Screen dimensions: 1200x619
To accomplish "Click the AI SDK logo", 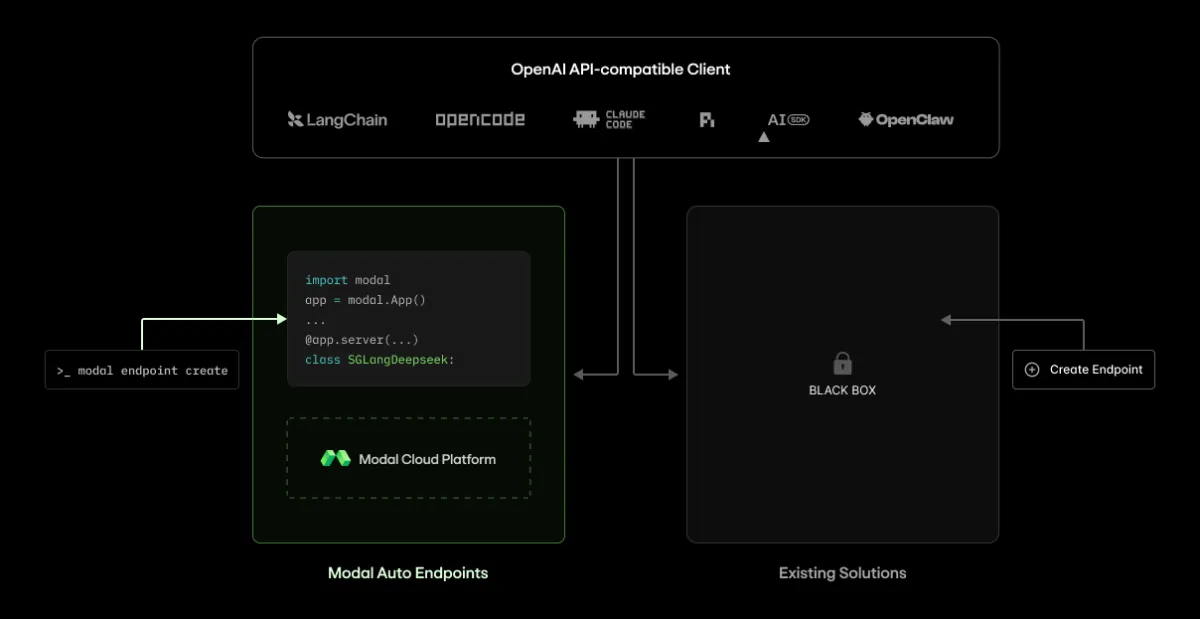I will [x=788, y=120].
